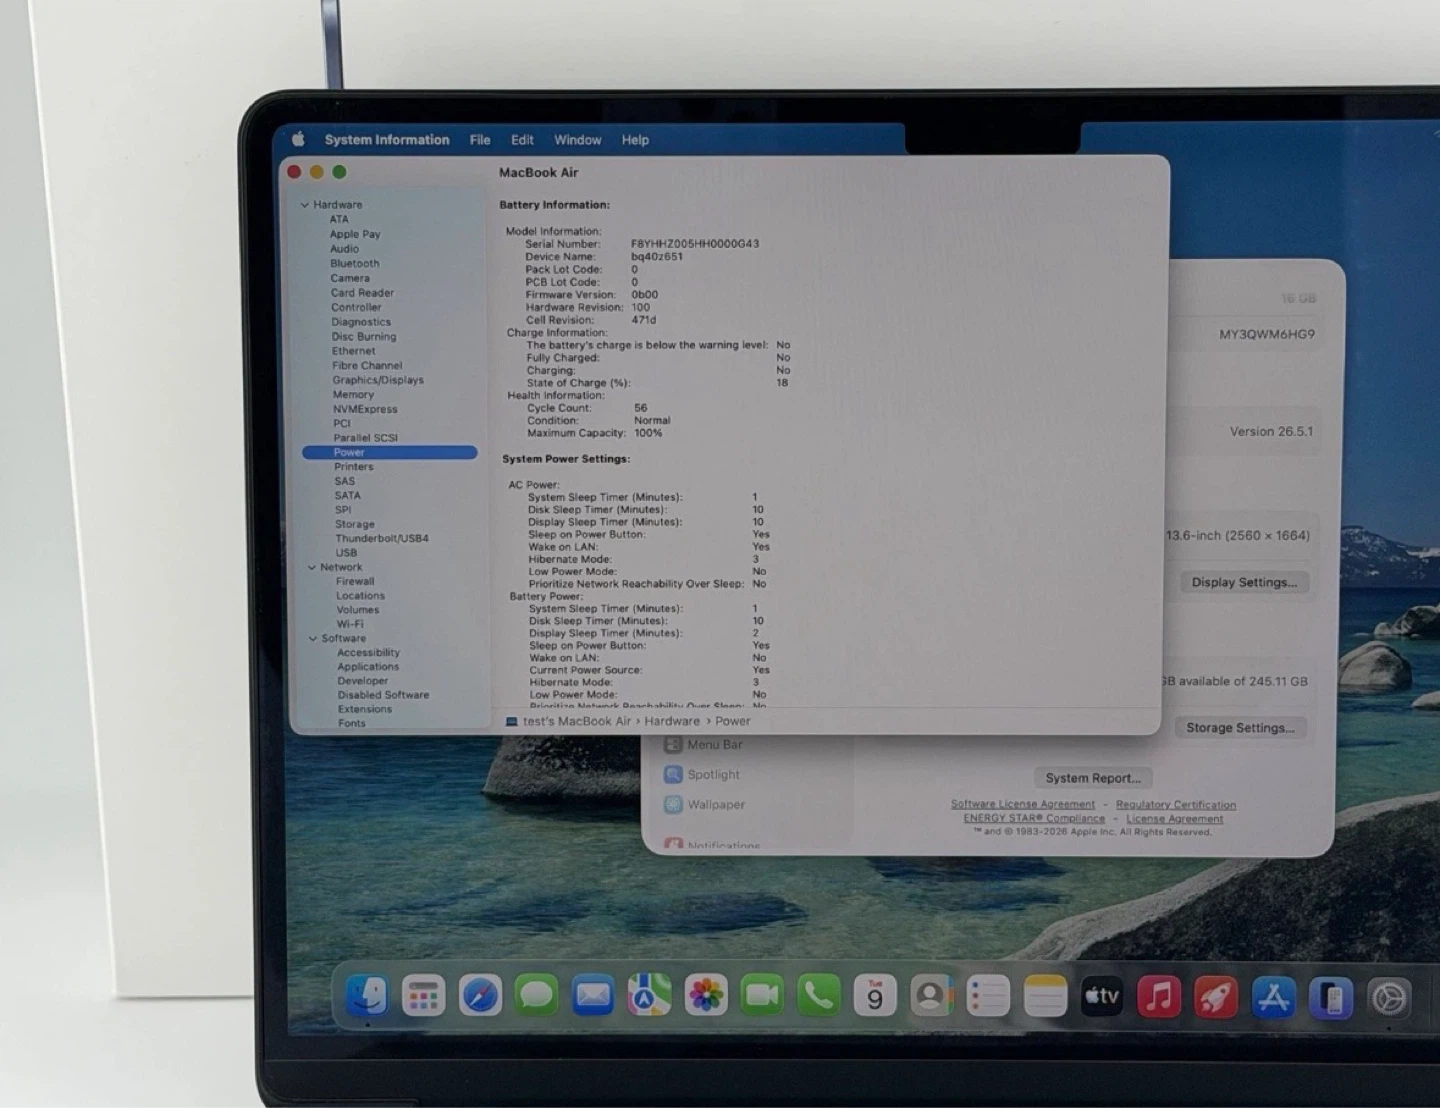Open Reminders in the Dock
This screenshot has height=1108, width=1440.
point(988,996)
